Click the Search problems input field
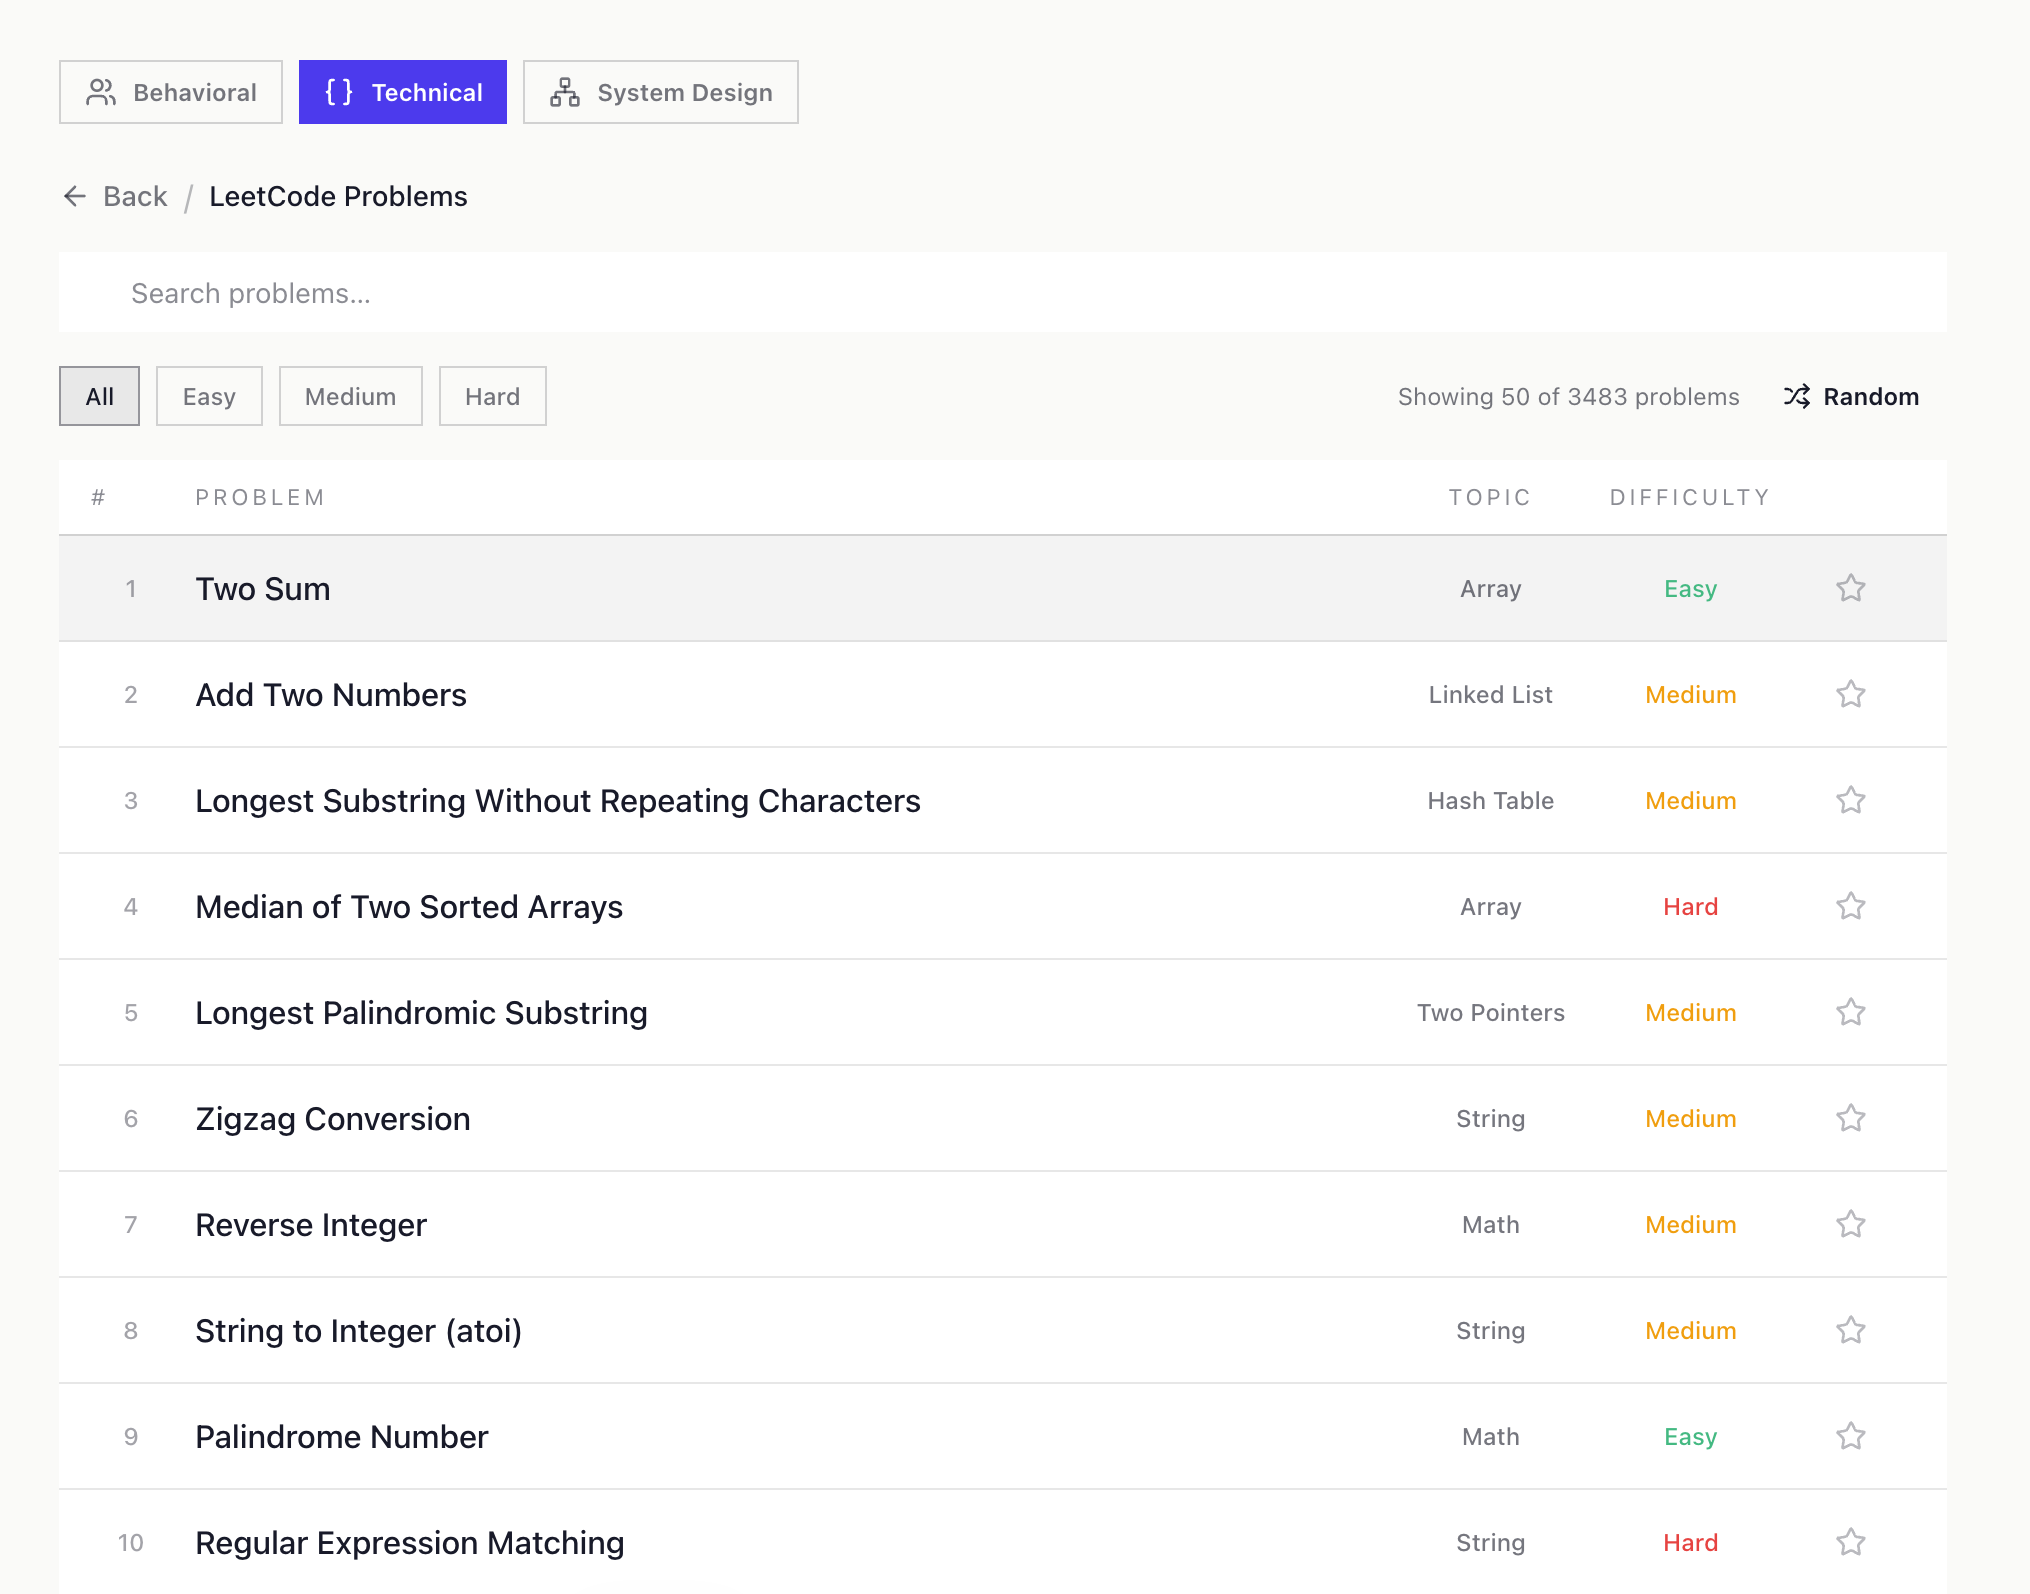Image resolution: width=2030 pixels, height=1594 pixels. point(1002,293)
